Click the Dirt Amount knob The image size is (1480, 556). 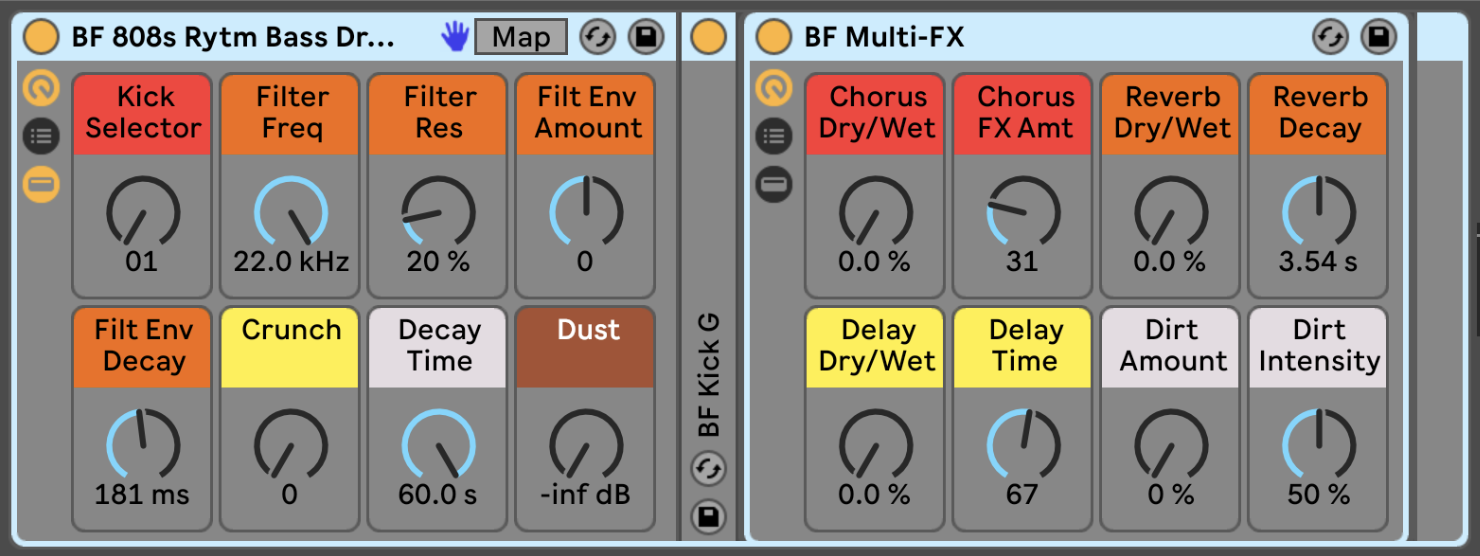(1171, 444)
